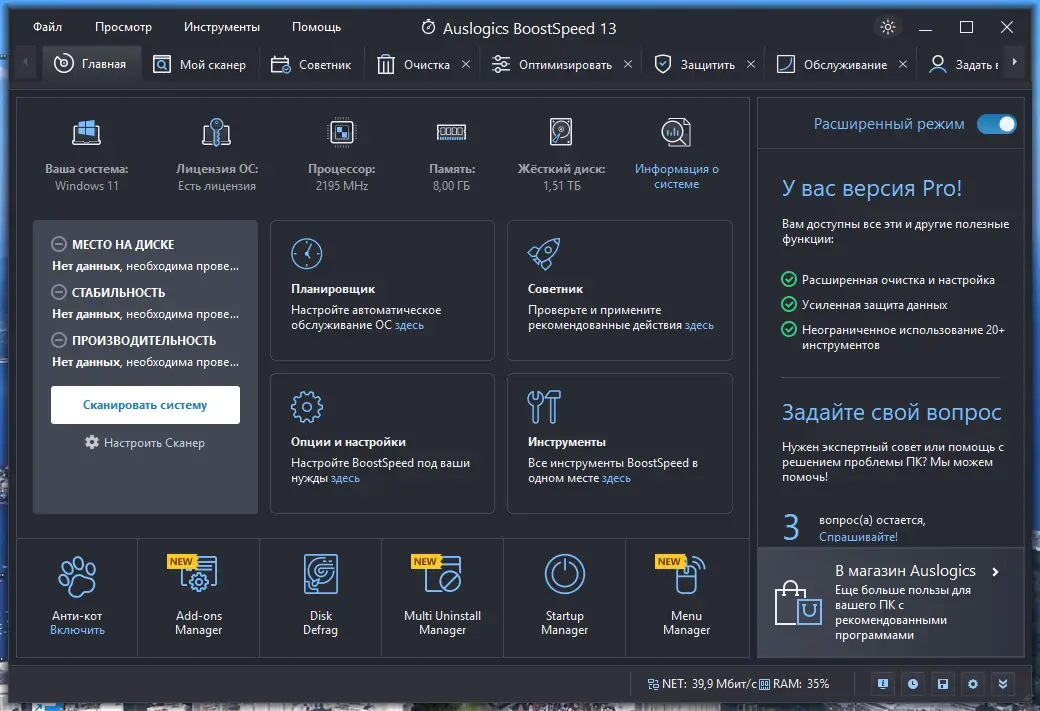Click Auslogics BoostSpeed 13 title logo

click(428, 27)
